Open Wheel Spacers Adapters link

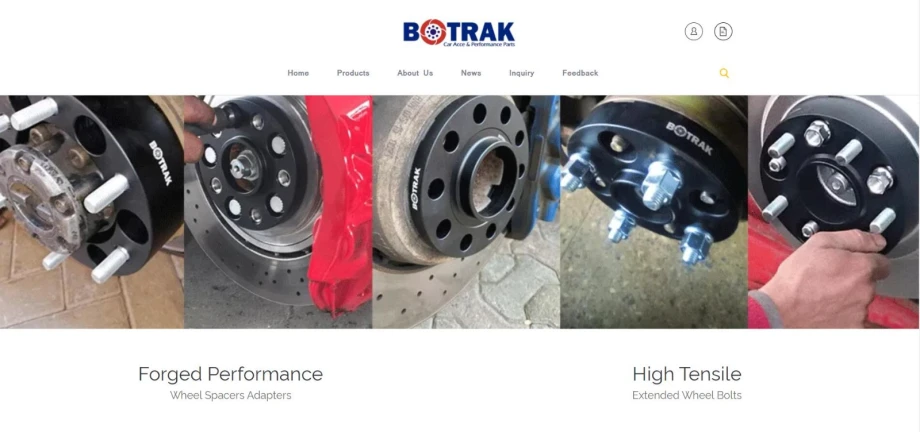231,395
